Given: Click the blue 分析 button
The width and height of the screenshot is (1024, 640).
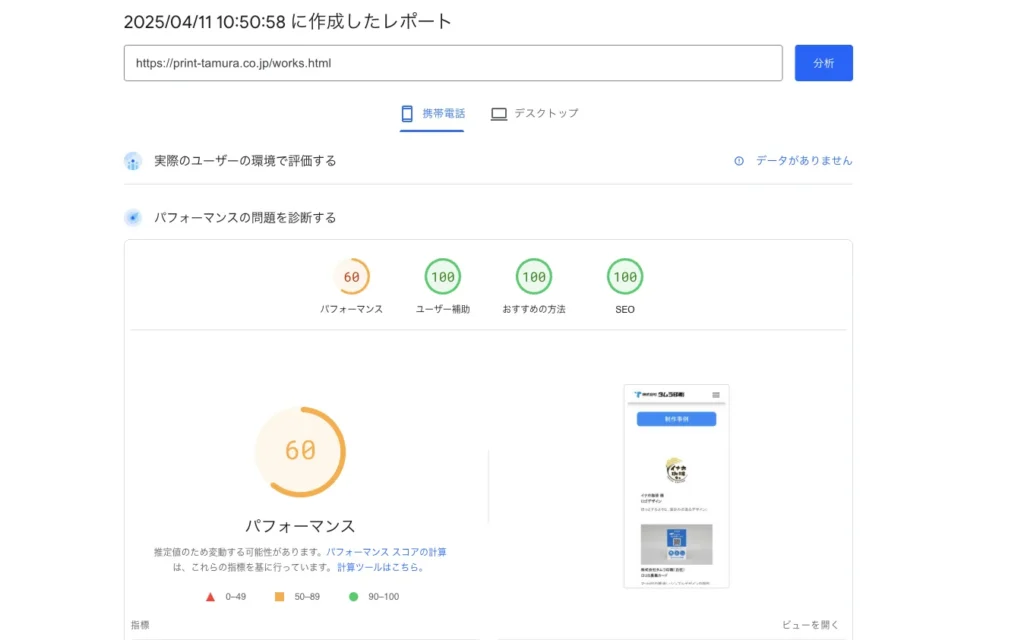Looking at the screenshot, I should pos(823,63).
